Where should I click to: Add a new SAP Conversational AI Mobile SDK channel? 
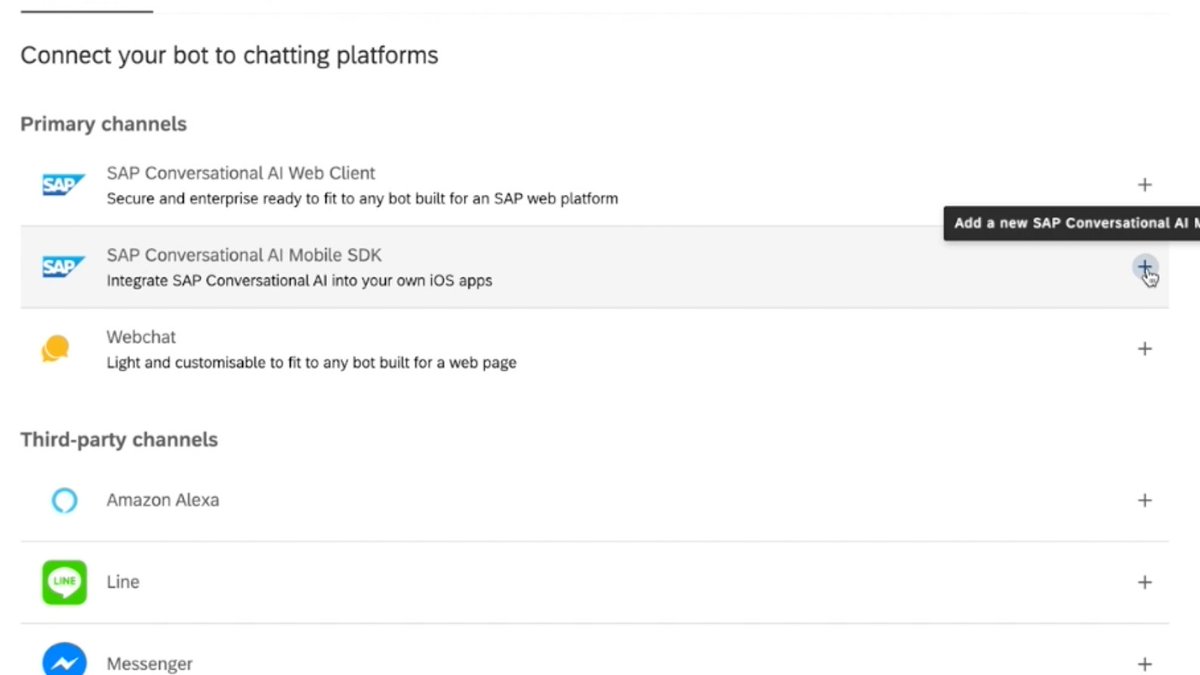1145,266
